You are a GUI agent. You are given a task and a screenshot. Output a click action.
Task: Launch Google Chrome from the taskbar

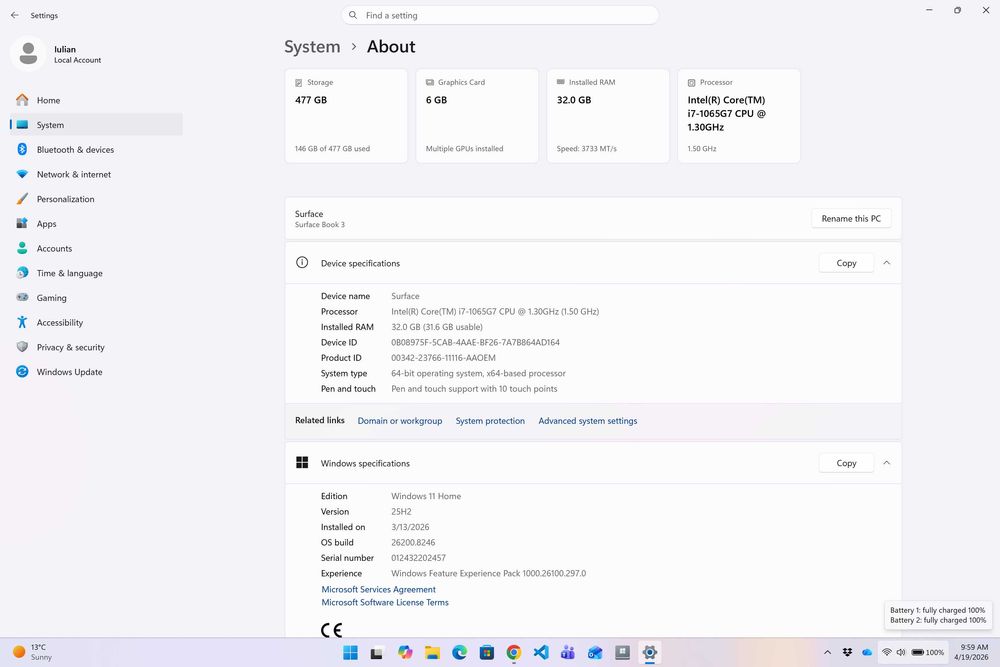514,652
